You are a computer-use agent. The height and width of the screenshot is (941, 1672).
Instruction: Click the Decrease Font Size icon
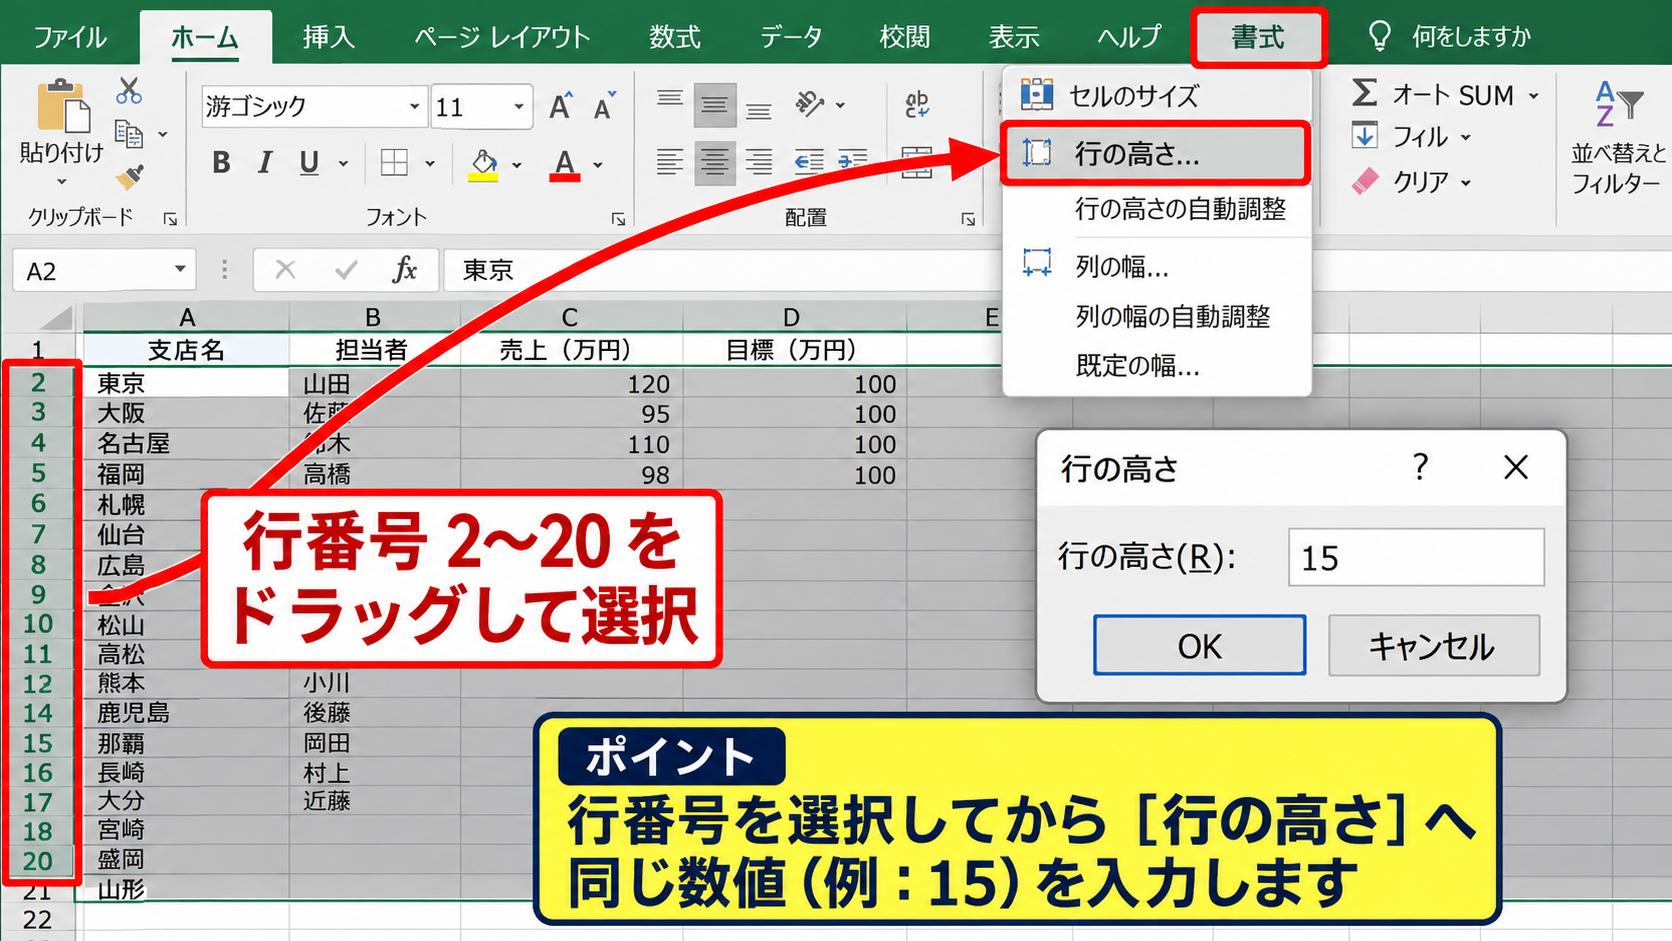click(x=604, y=106)
